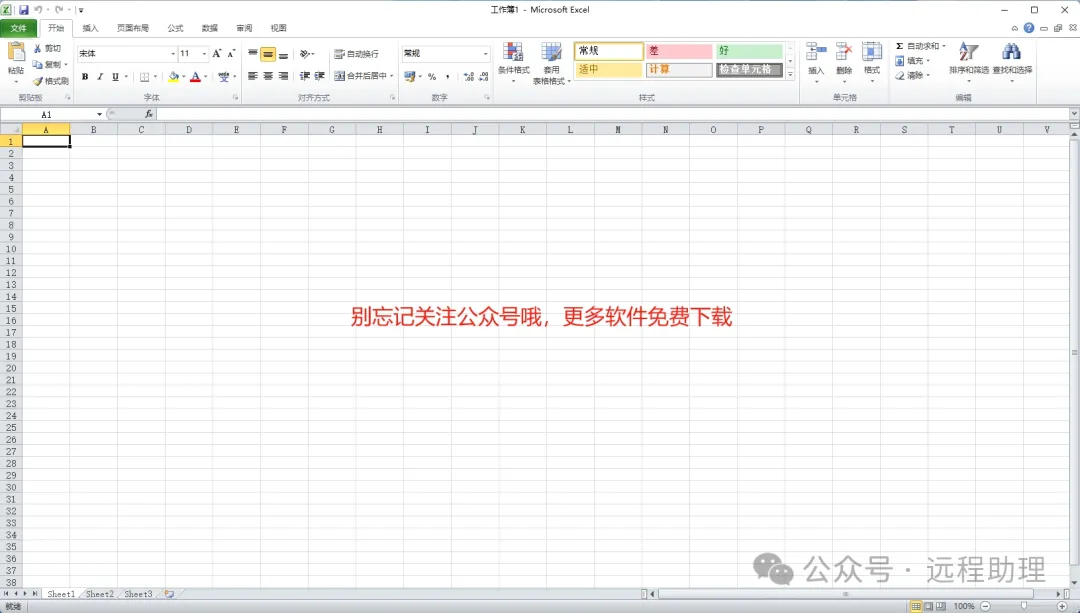Apply comma style number format
Viewport: 1080px width, 613px height.
click(x=448, y=76)
